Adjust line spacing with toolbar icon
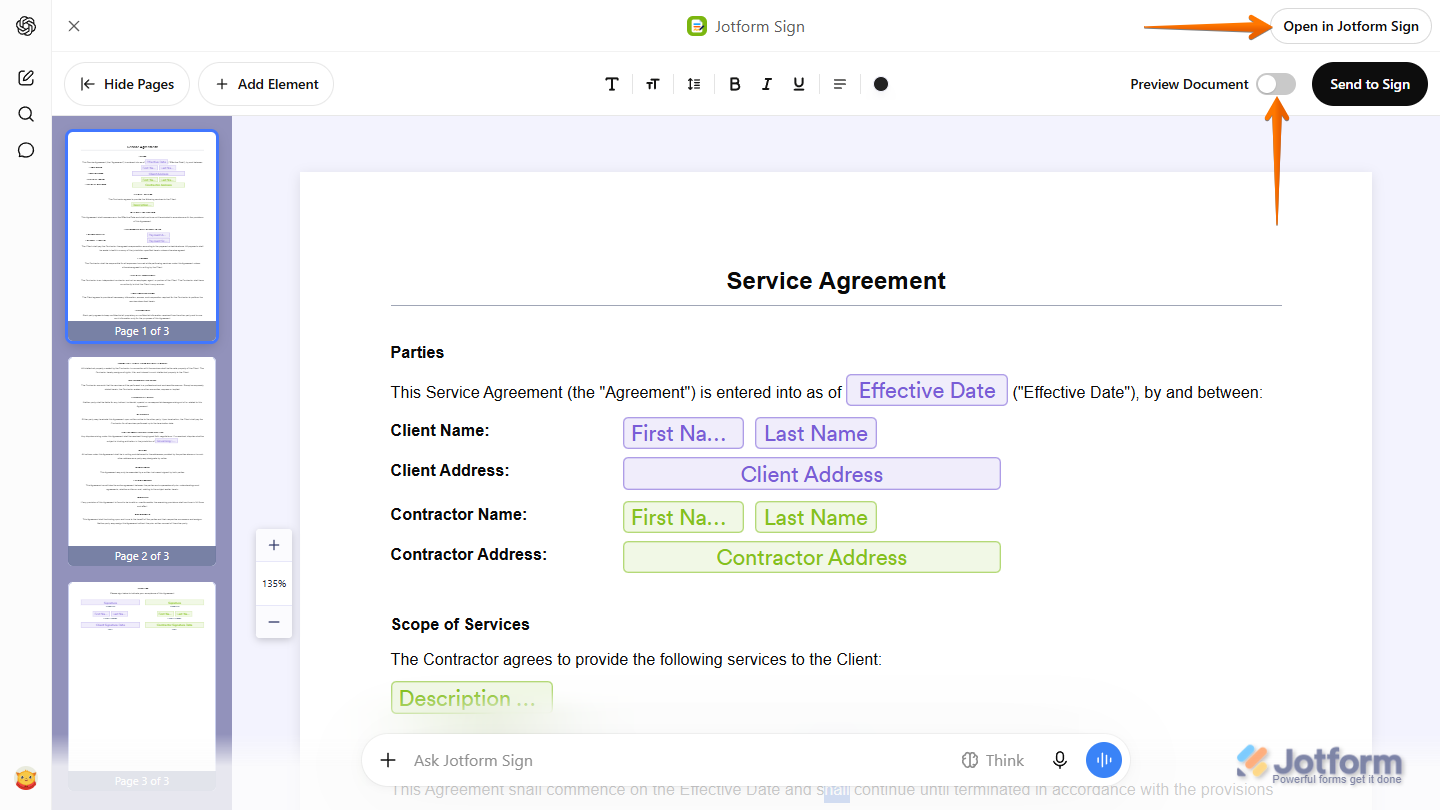Image resolution: width=1440 pixels, height=810 pixels. coord(694,84)
